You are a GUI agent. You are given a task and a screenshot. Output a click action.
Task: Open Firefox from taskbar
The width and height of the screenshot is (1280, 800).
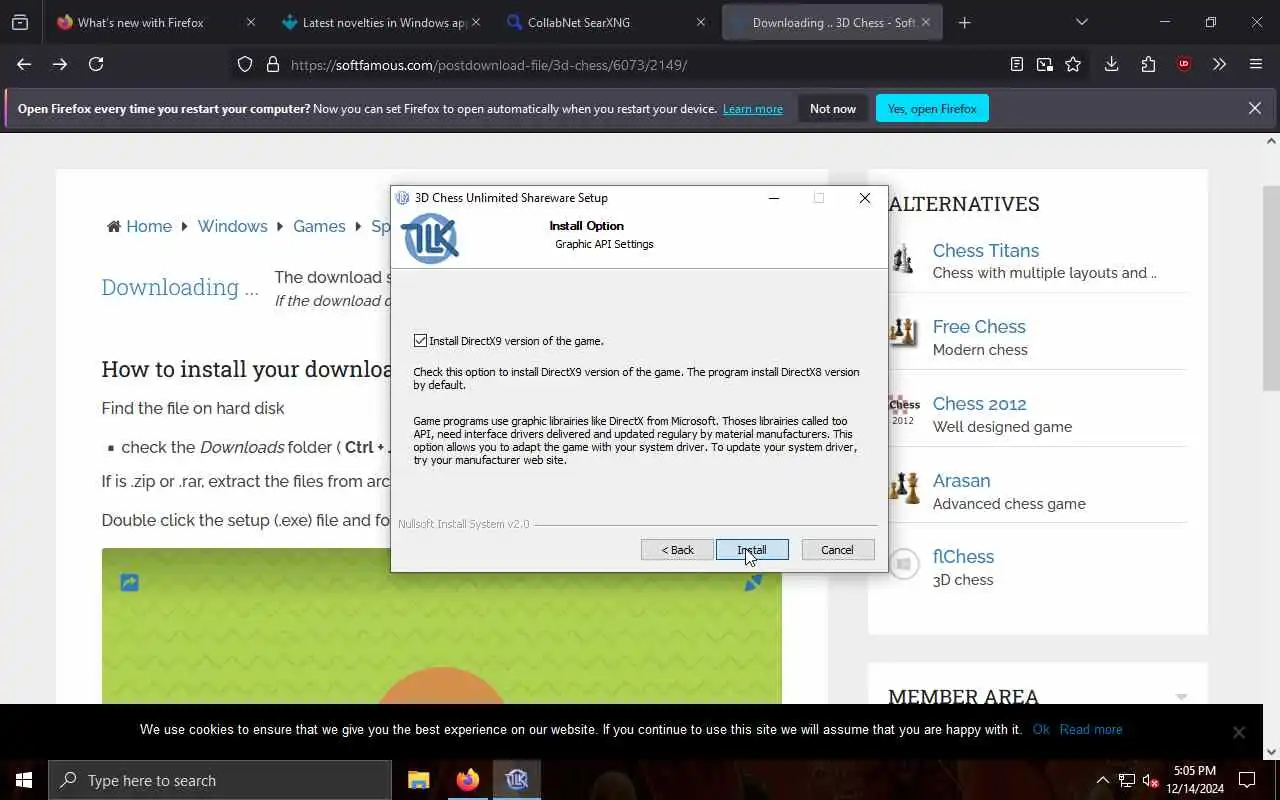tap(468, 780)
